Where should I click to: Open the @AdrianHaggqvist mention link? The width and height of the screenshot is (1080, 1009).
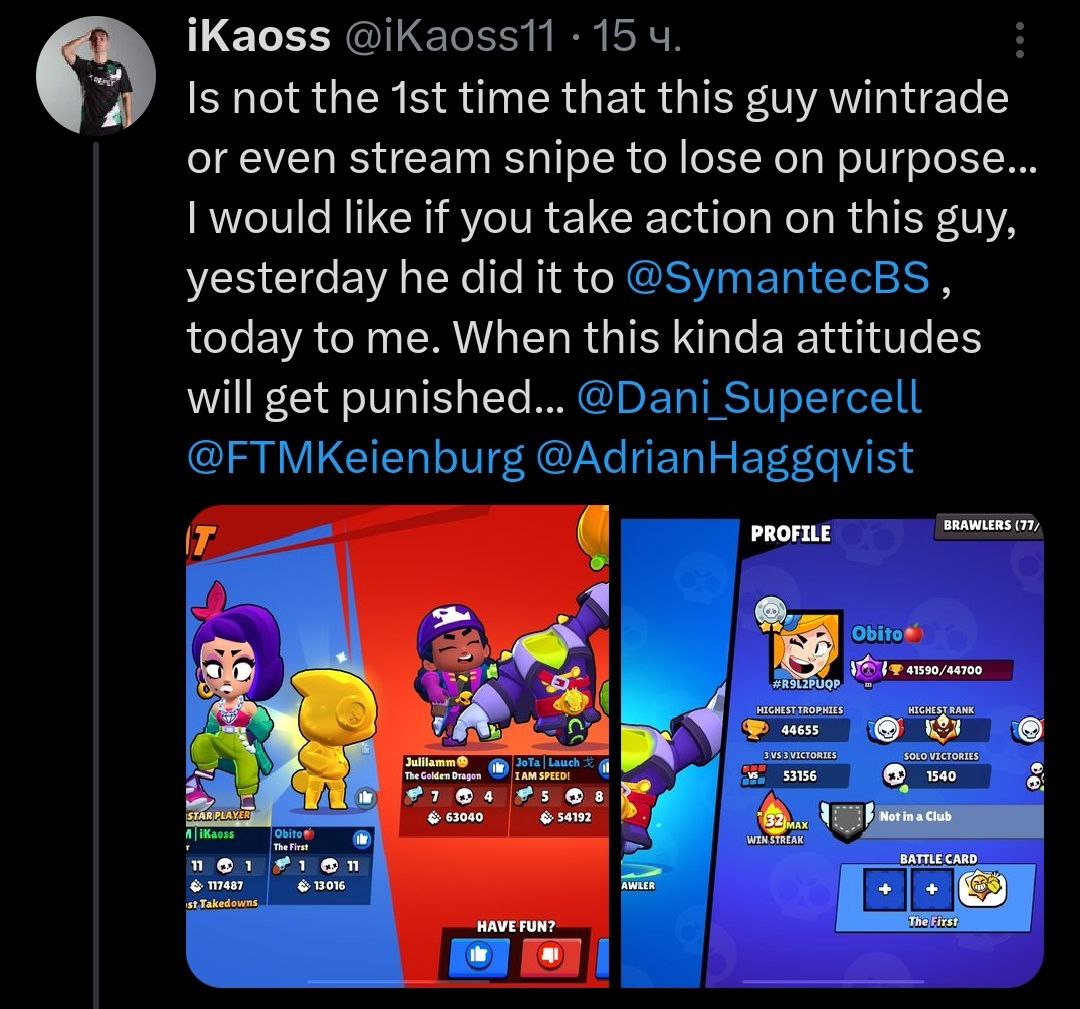click(x=725, y=458)
